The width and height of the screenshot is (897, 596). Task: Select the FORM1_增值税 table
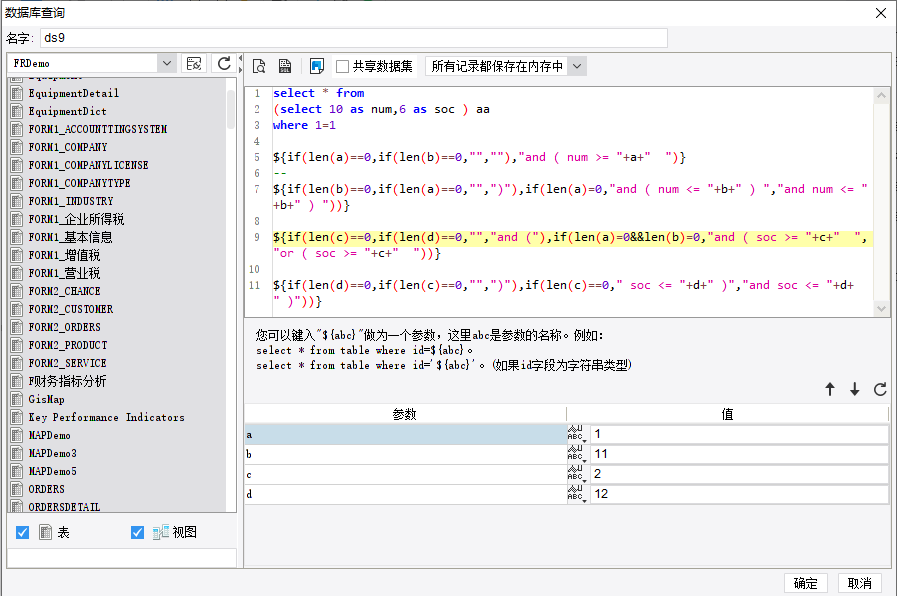pyautogui.click(x=64, y=255)
